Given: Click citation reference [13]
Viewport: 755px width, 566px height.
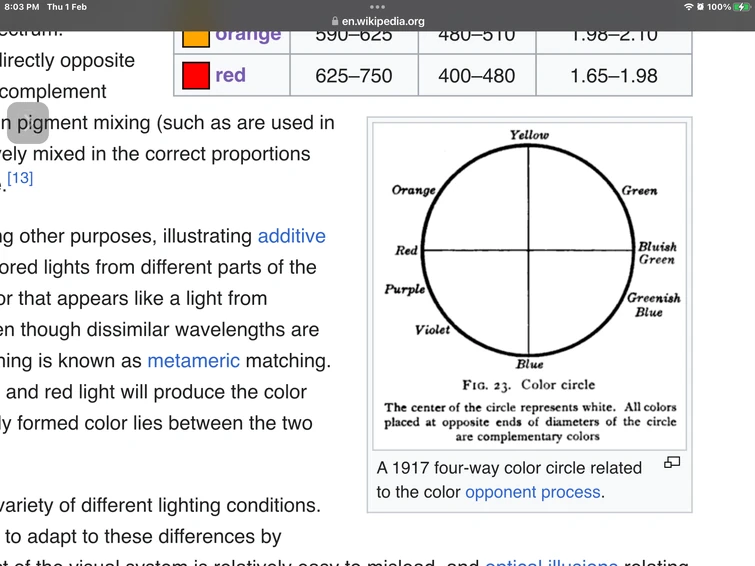Looking at the screenshot, I should coord(20,178).
